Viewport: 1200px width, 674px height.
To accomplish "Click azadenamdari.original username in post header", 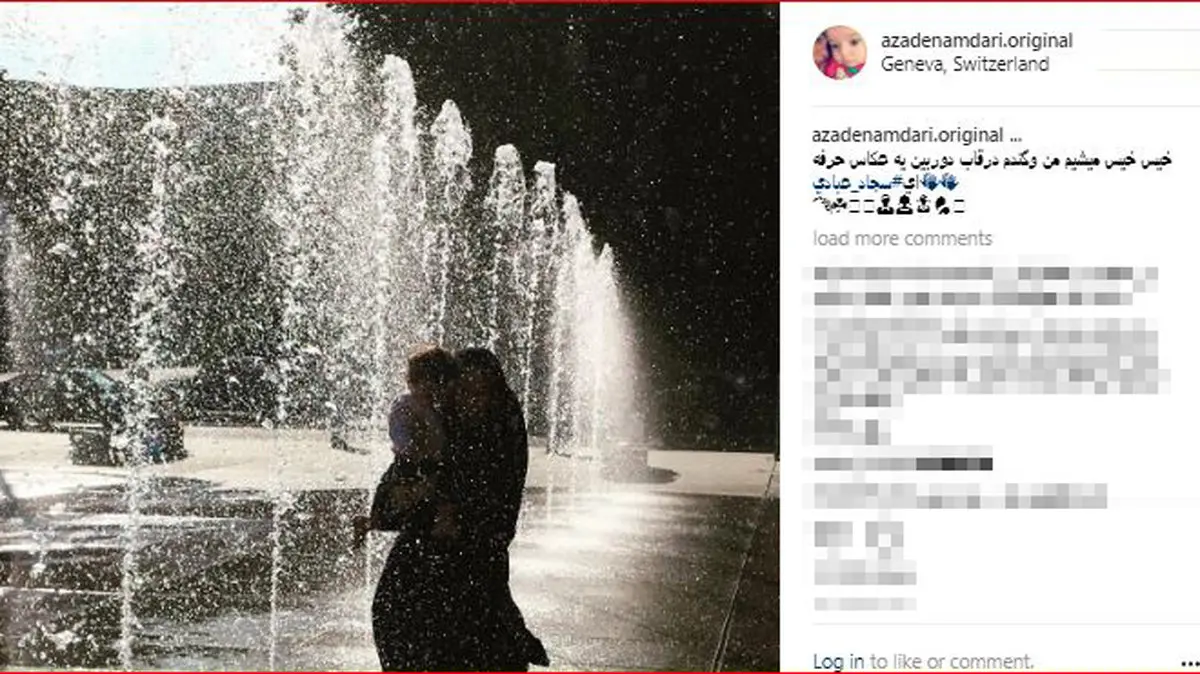I will pos(978,41).
